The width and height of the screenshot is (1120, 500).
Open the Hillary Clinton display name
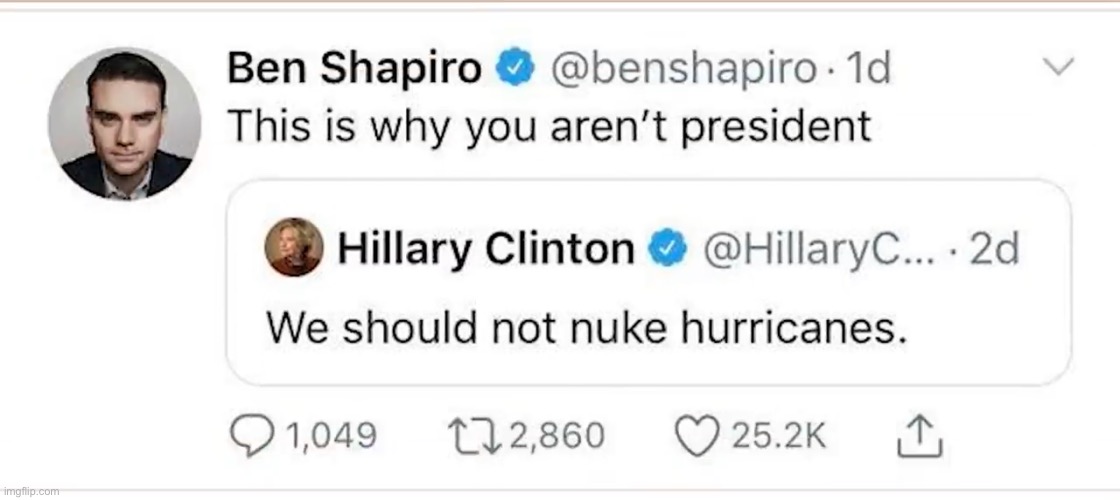click(x=486, y=249)
